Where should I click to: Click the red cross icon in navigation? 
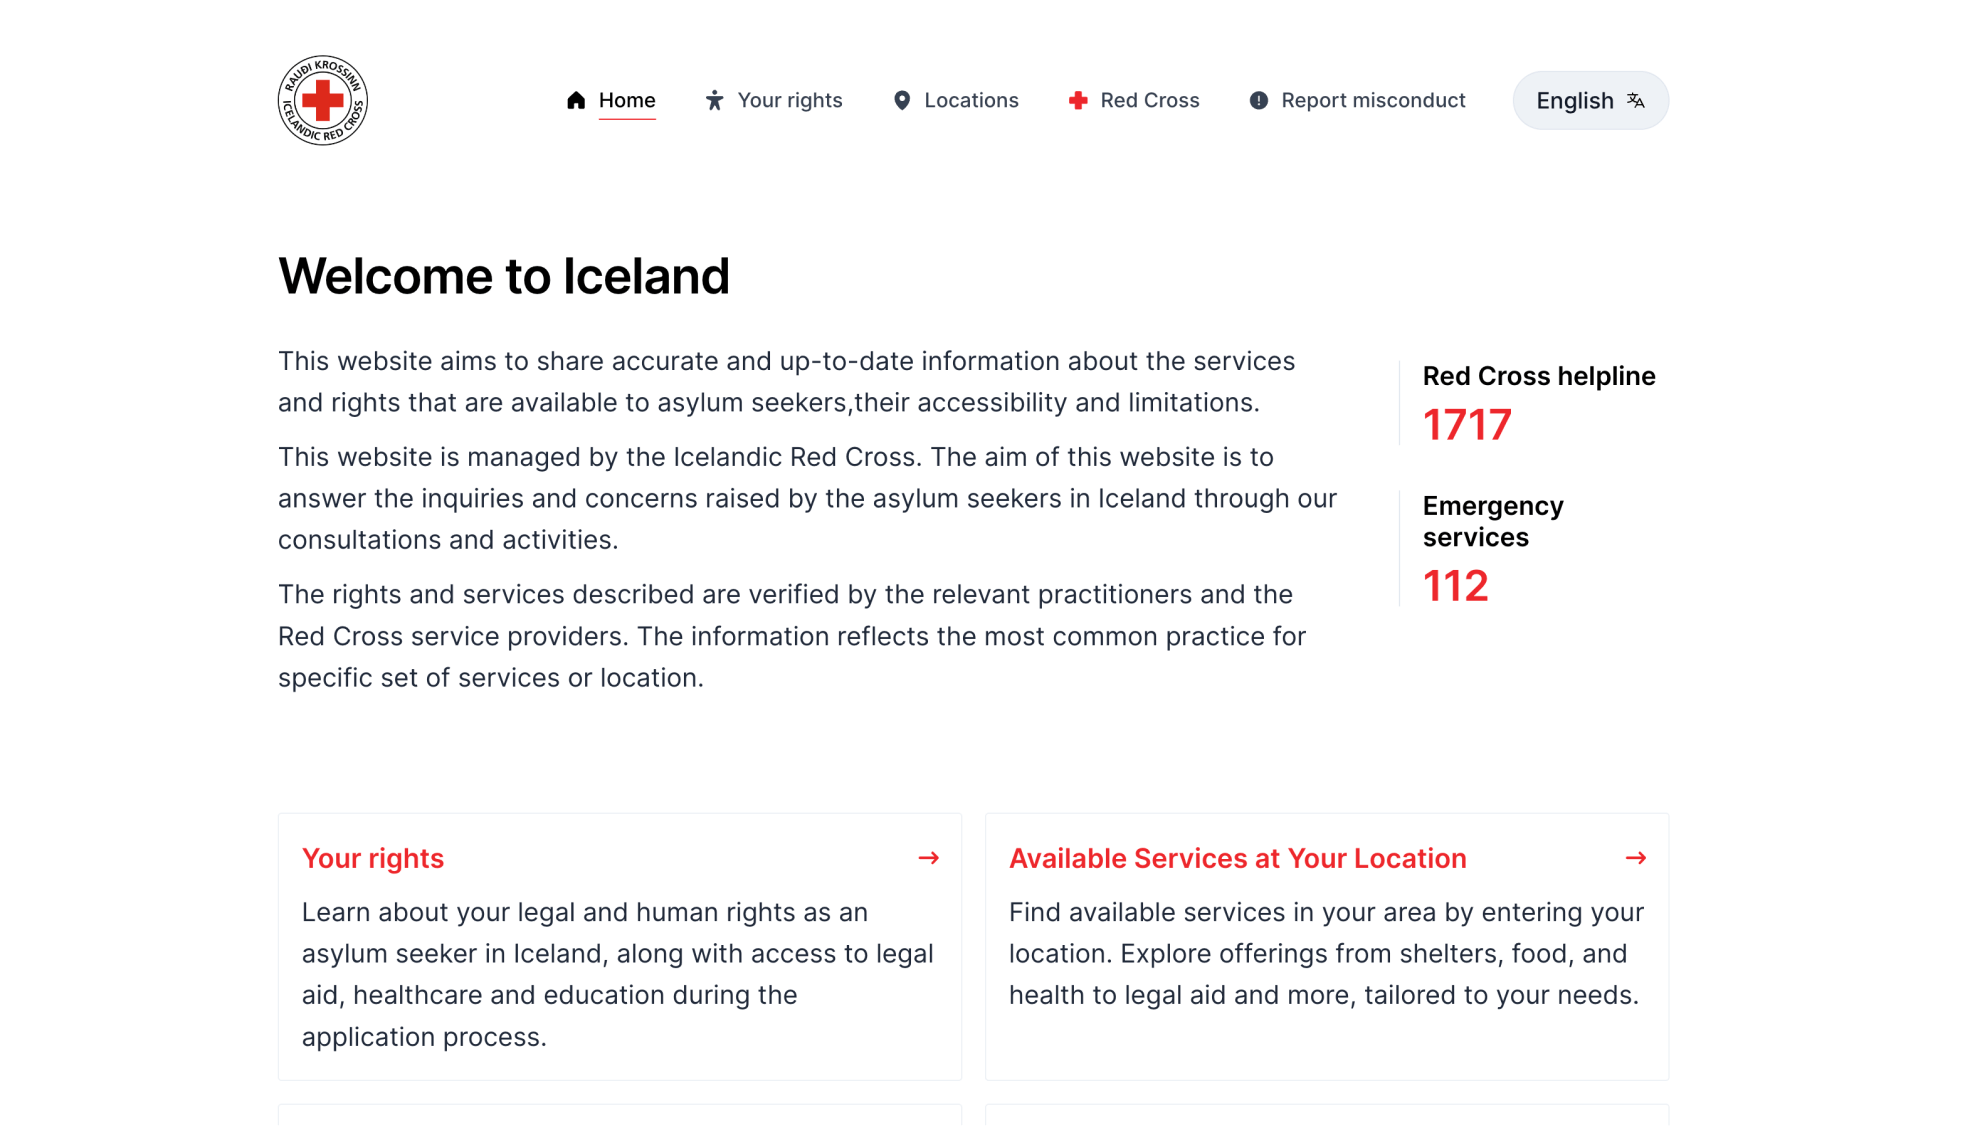pyautogui.click(x=1078, y=100)
